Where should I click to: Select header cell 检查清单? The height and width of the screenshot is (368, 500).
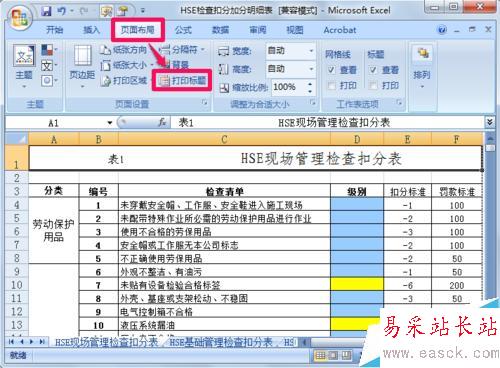coord(224,191)
